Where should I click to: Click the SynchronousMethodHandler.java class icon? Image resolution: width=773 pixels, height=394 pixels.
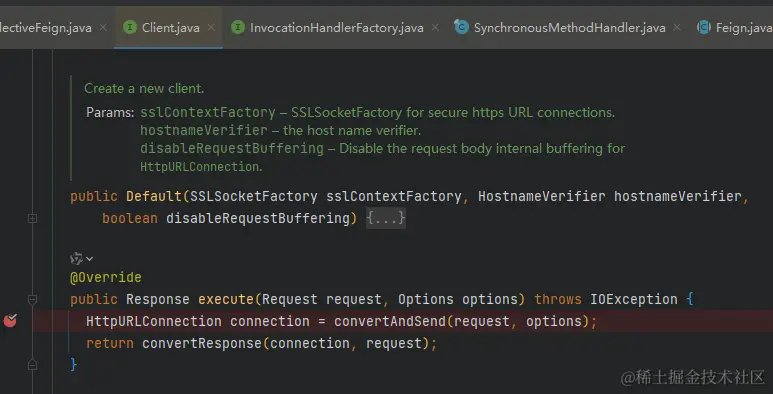tap(461, 27)
